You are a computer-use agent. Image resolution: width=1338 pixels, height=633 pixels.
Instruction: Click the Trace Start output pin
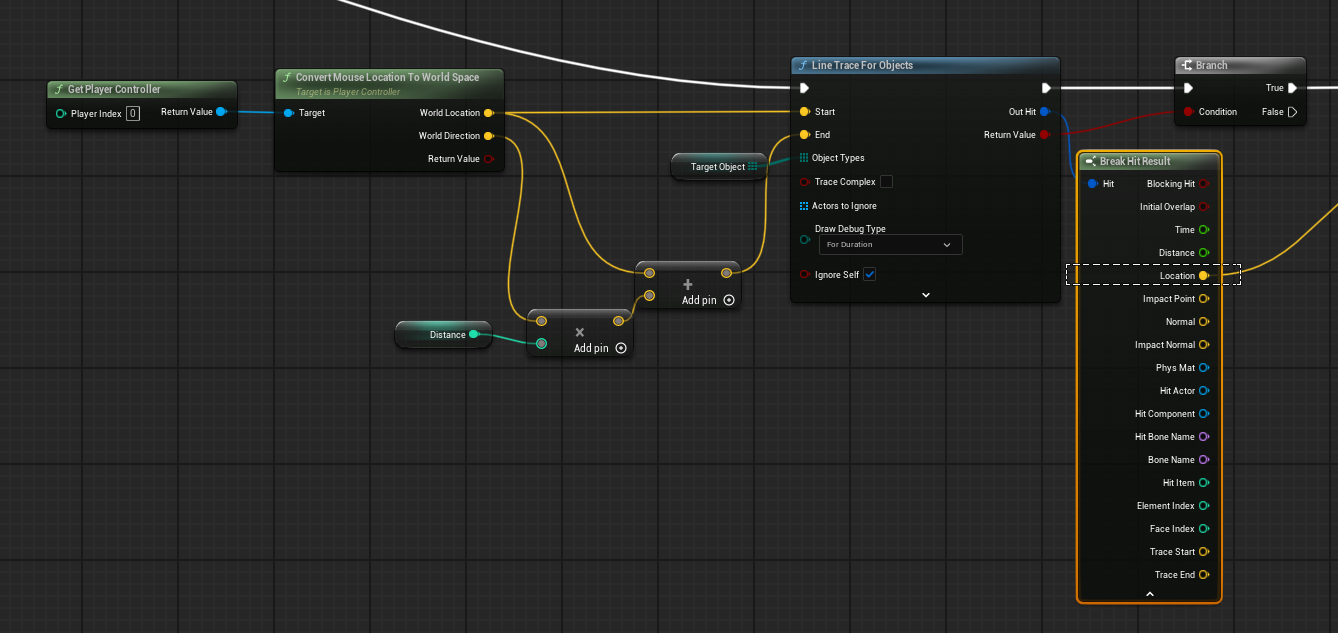coord(1204,552)
